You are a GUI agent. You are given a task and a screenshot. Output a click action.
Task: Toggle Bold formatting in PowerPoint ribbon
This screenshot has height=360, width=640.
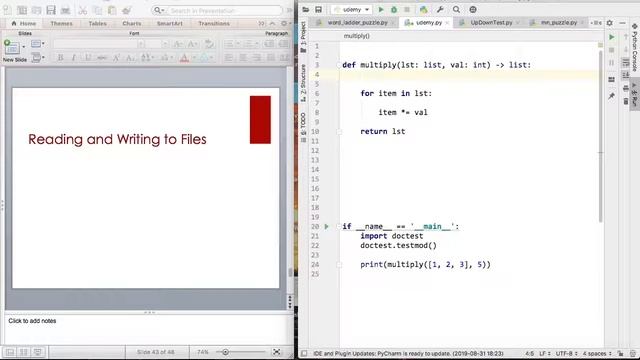tap(60, 58)
